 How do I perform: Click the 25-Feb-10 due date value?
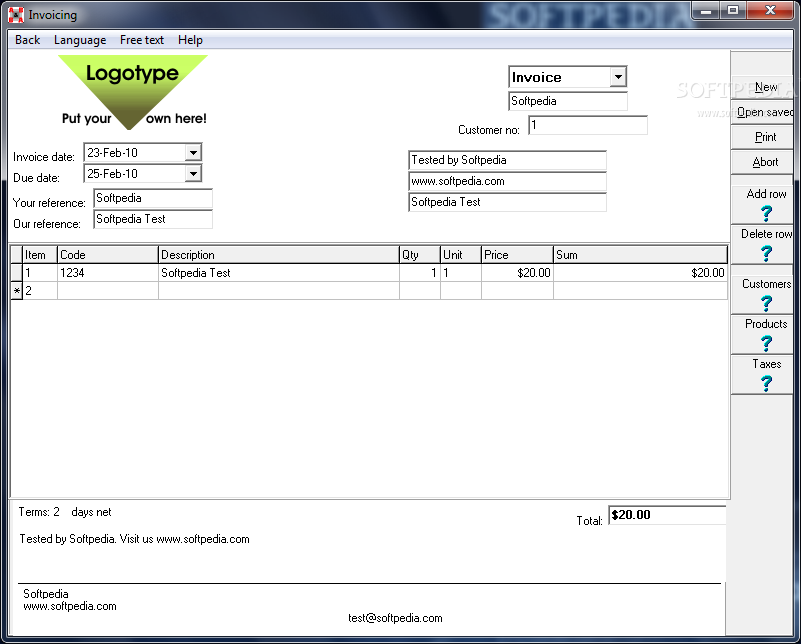coord(112,174)
